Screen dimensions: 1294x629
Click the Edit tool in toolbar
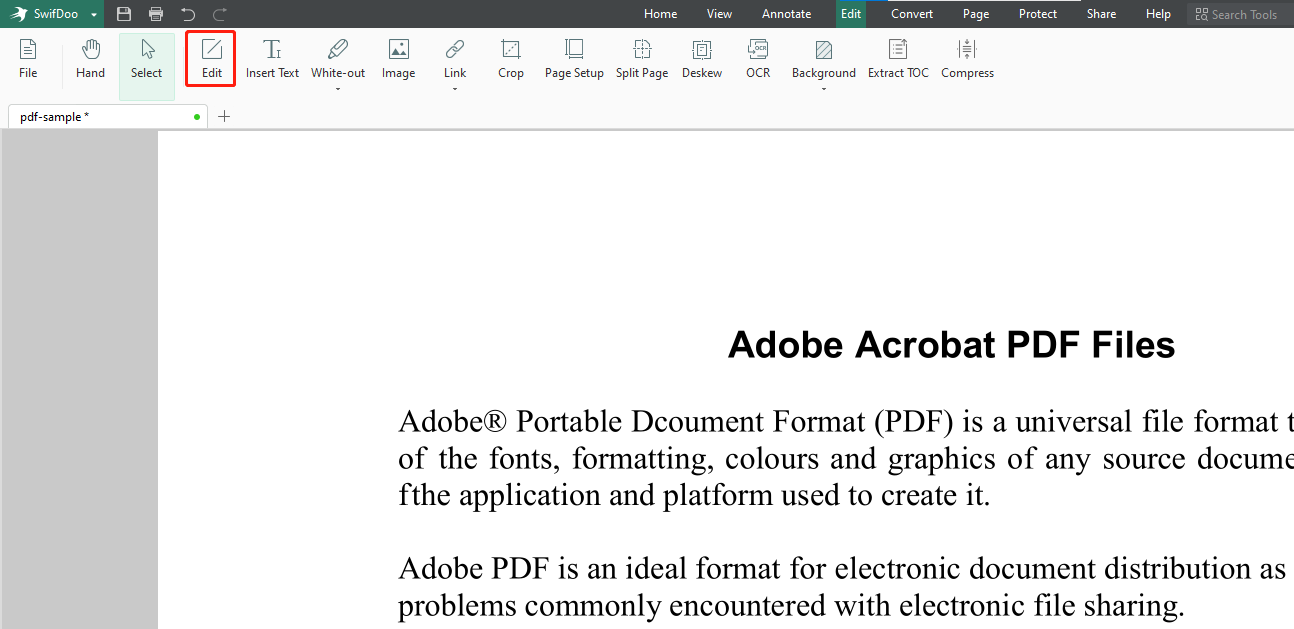click(x=211, y=59)
